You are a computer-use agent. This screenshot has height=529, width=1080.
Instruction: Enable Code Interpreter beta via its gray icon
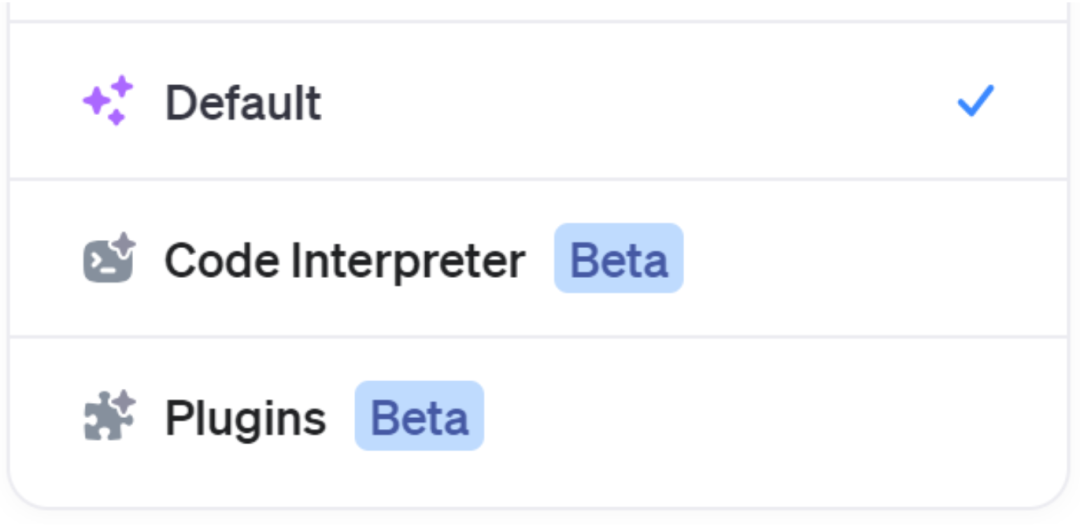coord(108,259)
